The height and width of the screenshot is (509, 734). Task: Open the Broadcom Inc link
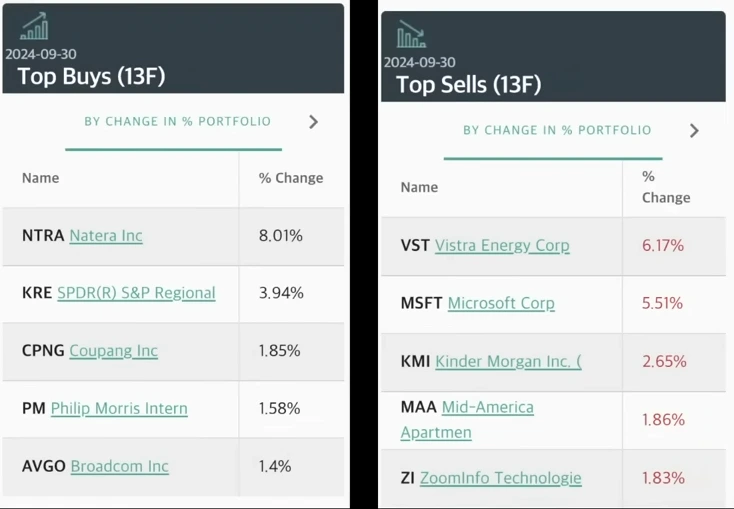[x=119, y=466]
